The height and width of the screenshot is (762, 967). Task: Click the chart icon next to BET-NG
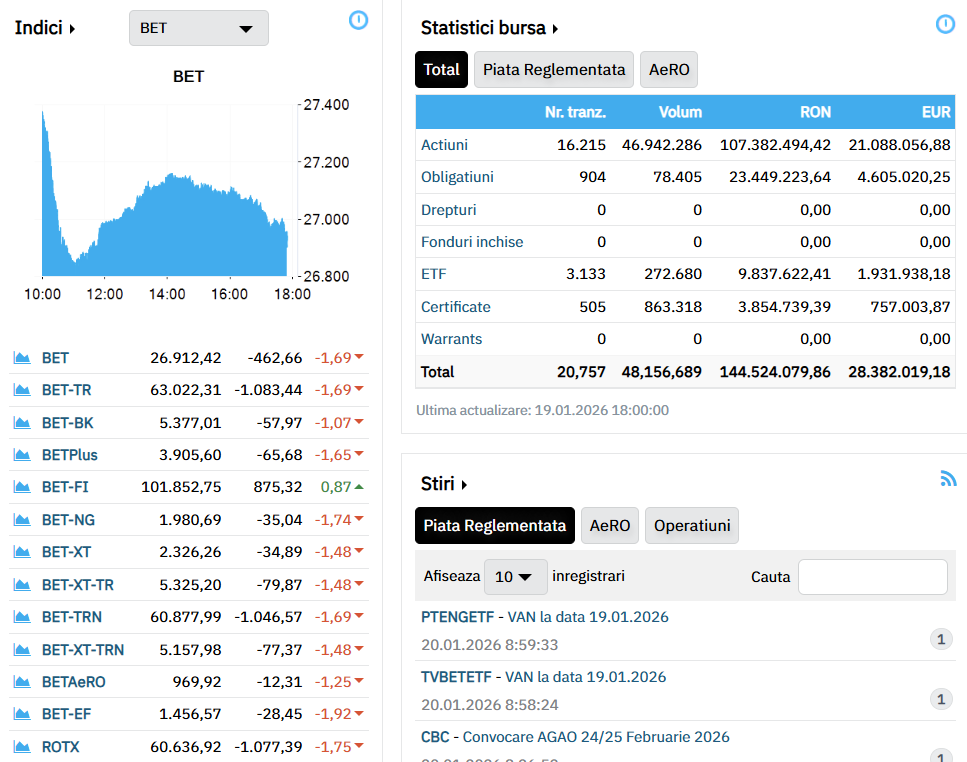(x=21, y=520)
